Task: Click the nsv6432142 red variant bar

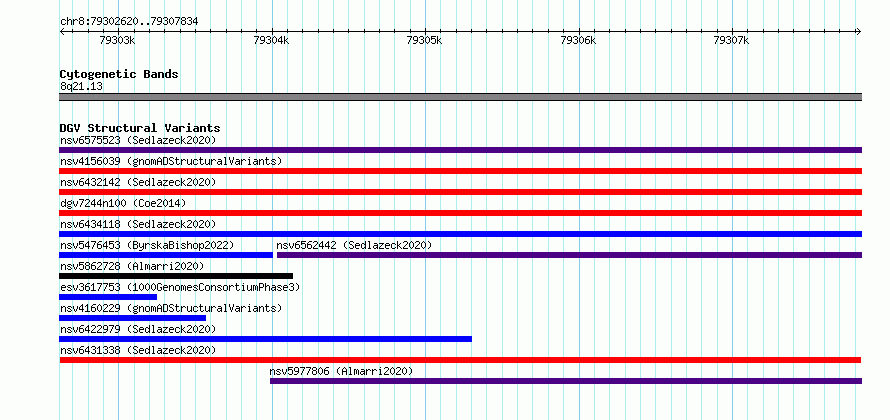Action: 460,192
